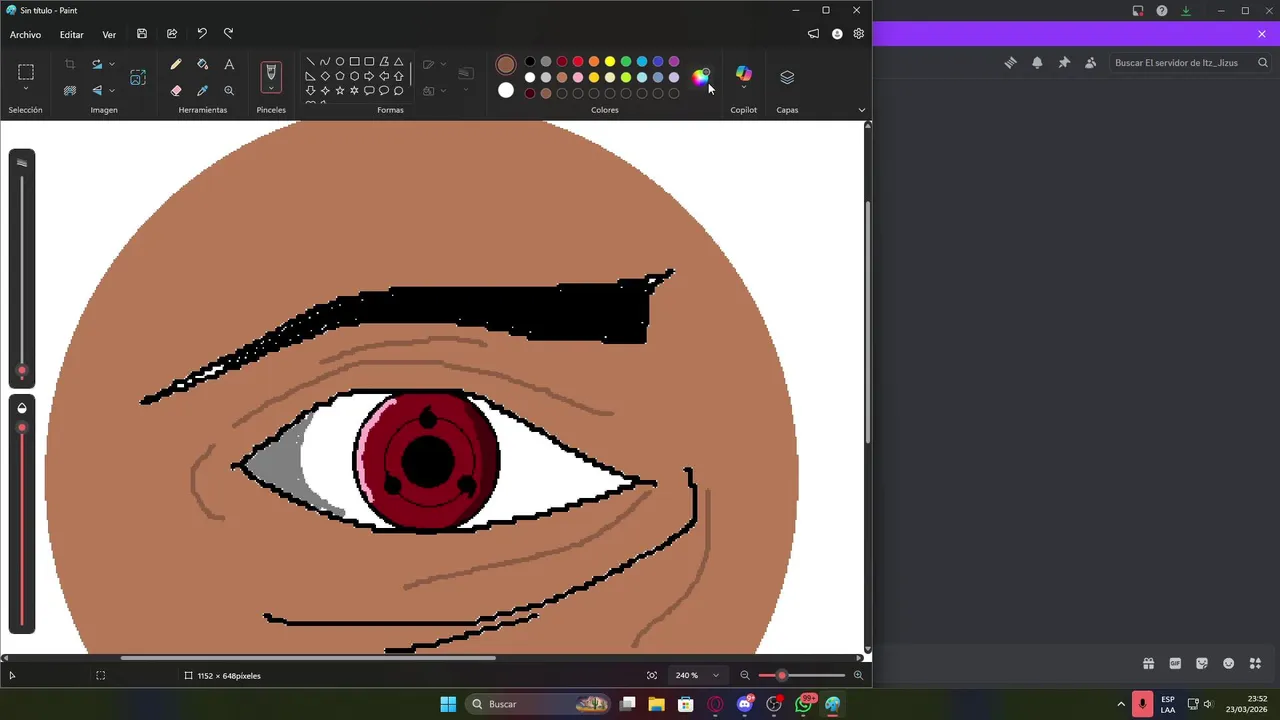Collapse the ribbon with the chevron
This screenshot has width=1280, height=720.
click(861, 110)
